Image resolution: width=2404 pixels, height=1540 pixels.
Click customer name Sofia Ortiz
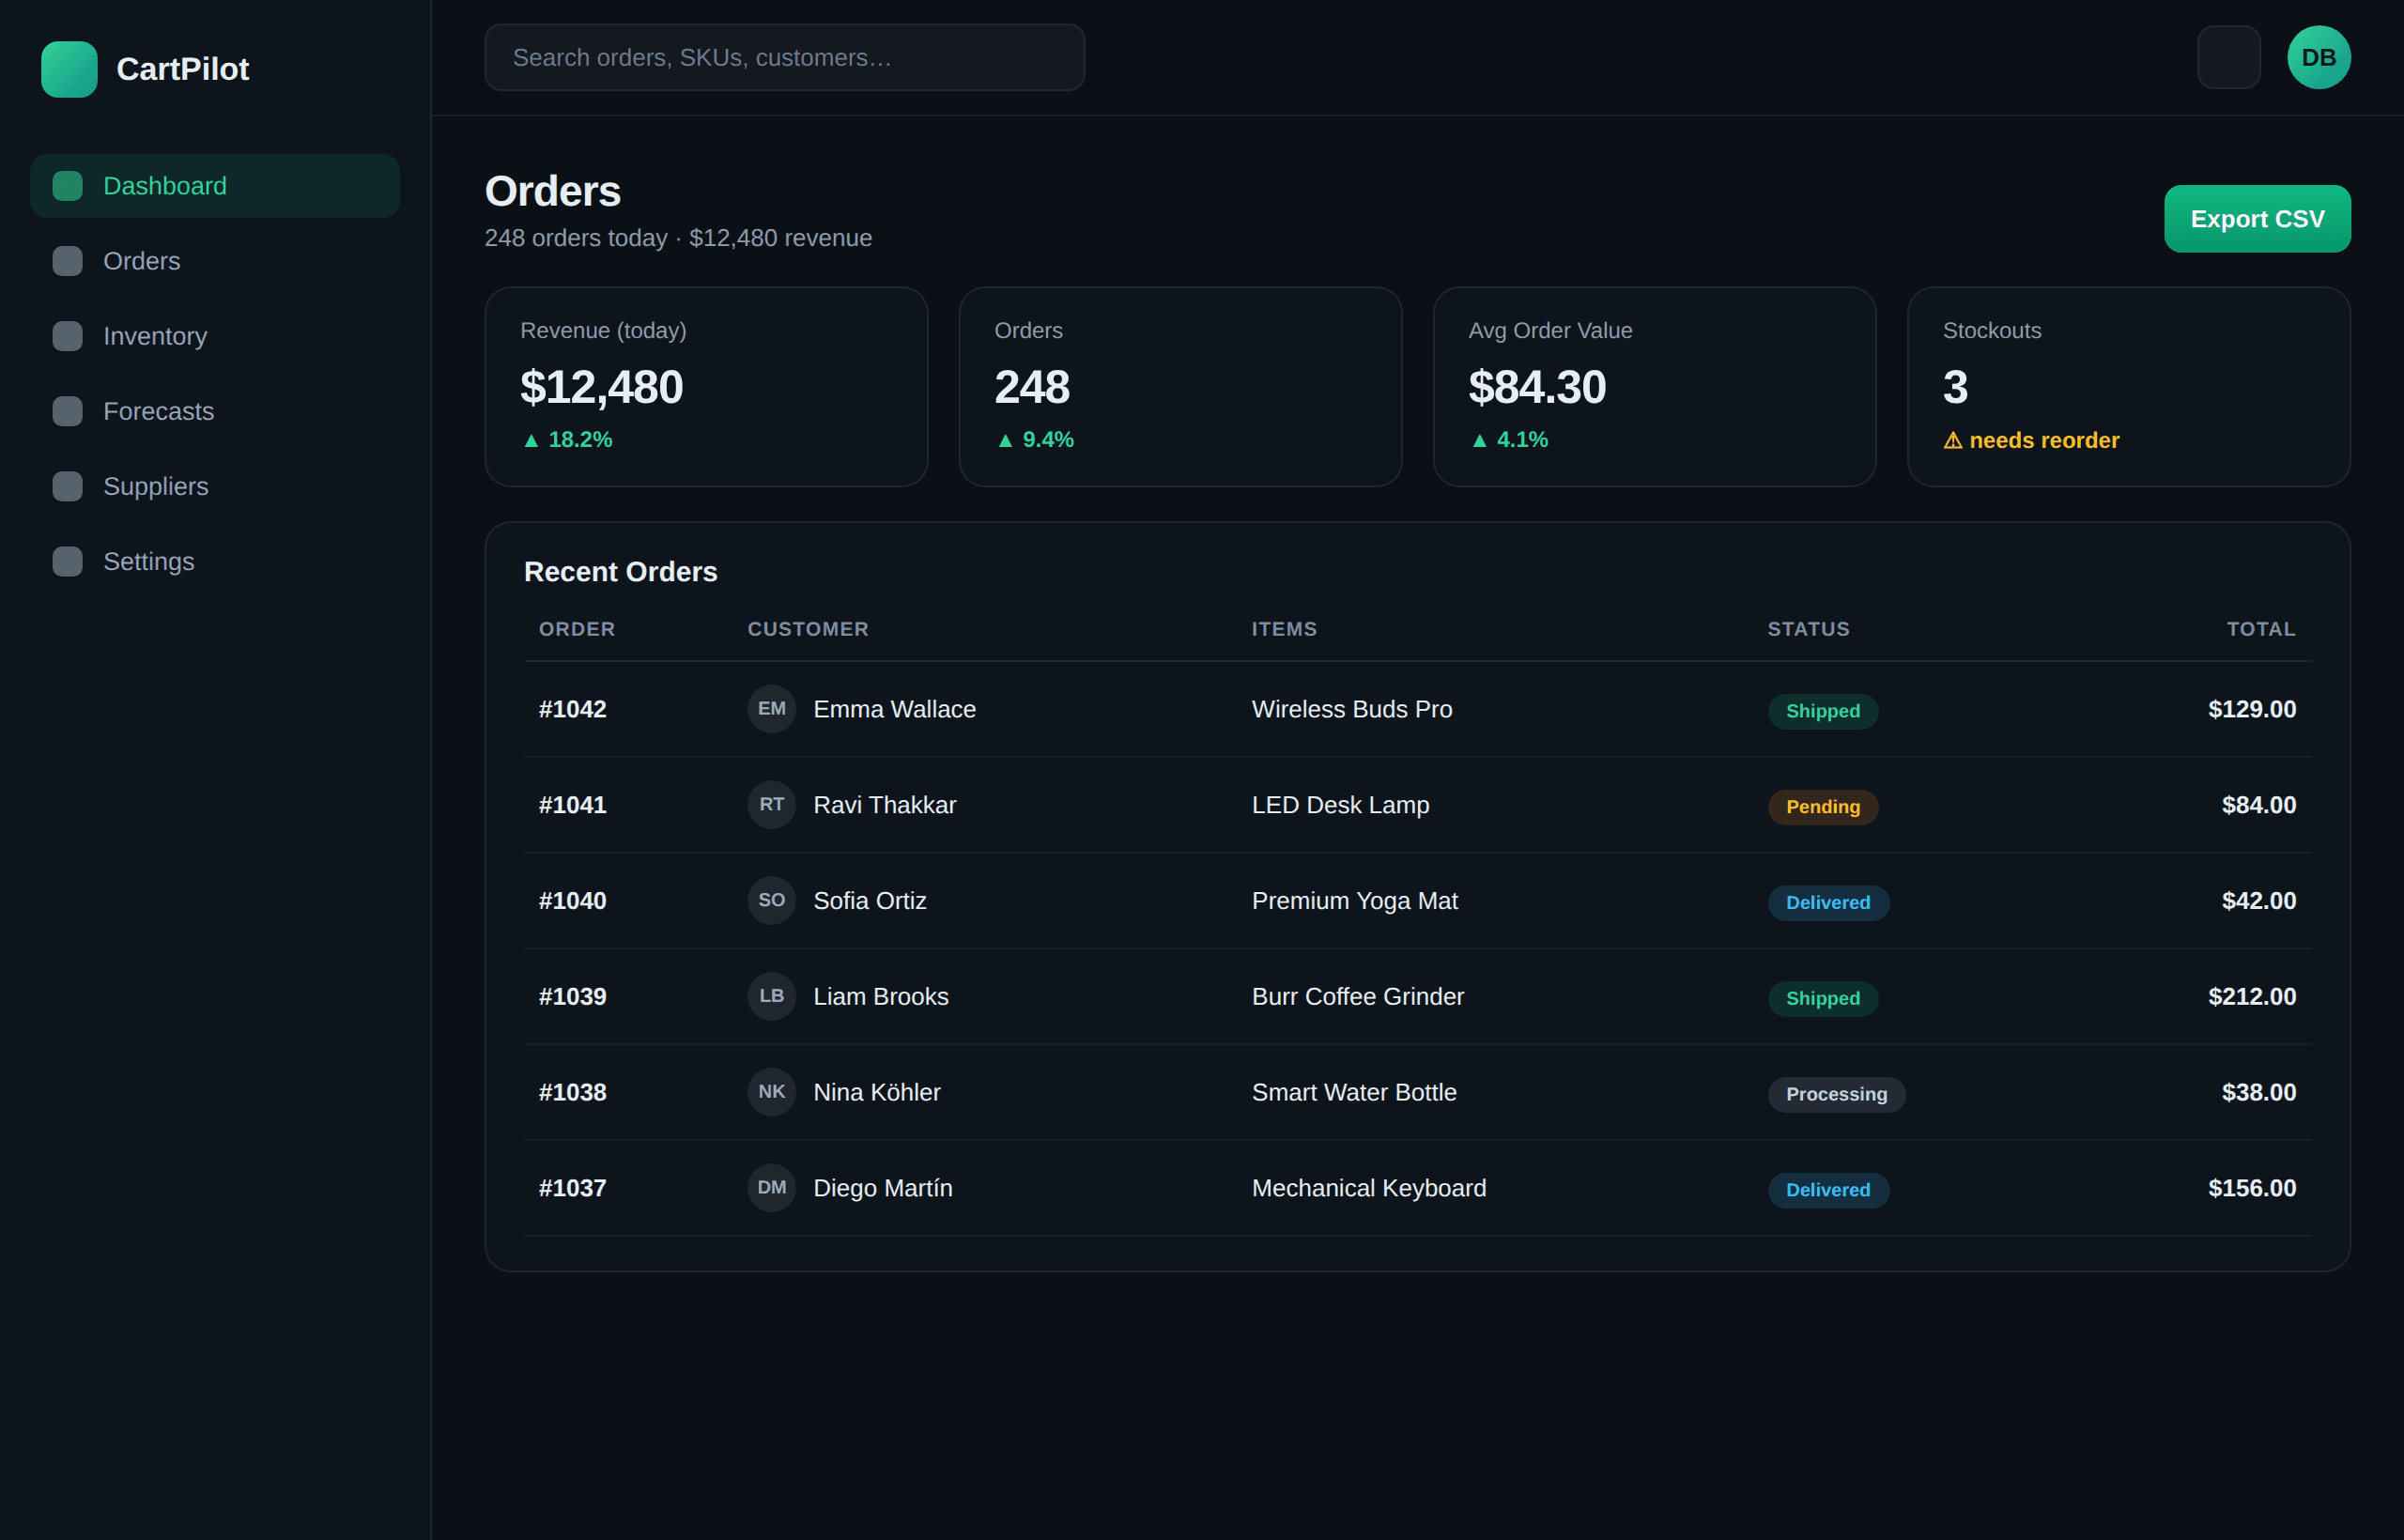(869, 901)
